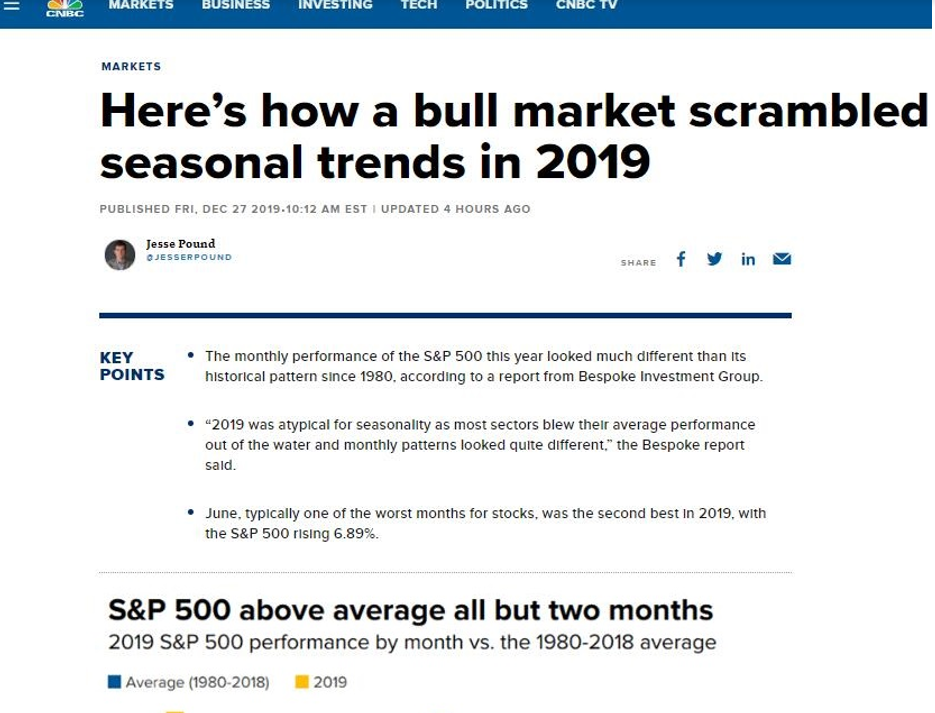935x713 pixels.
Task: Open the Politics navigation item
Action: click(496, 5)
